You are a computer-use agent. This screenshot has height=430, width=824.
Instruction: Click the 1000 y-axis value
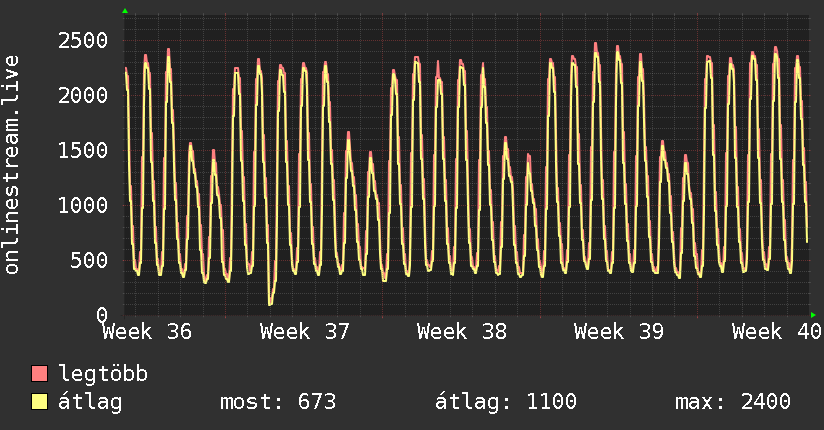(83, 205)
